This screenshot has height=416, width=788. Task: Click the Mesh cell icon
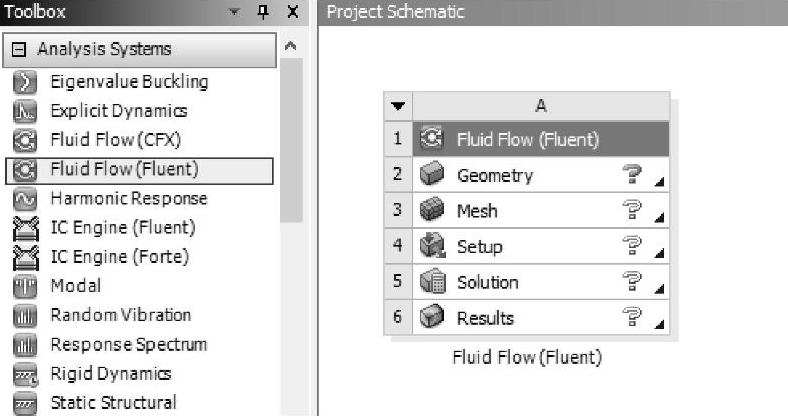point(432,211)
